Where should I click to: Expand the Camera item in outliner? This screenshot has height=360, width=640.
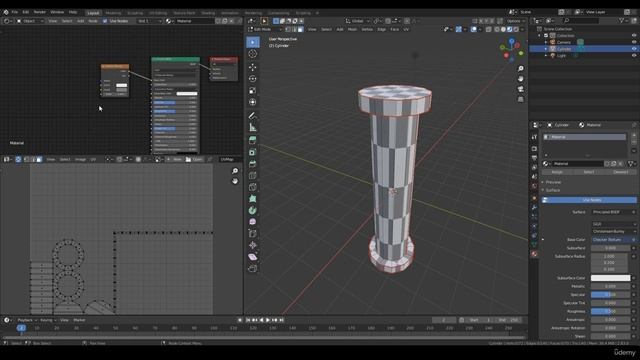coord(546,42)
